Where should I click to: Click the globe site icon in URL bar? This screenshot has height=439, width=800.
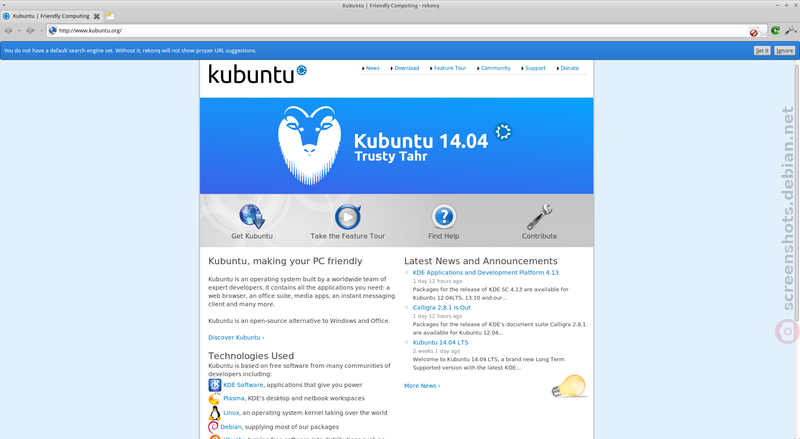pos(53,31)
